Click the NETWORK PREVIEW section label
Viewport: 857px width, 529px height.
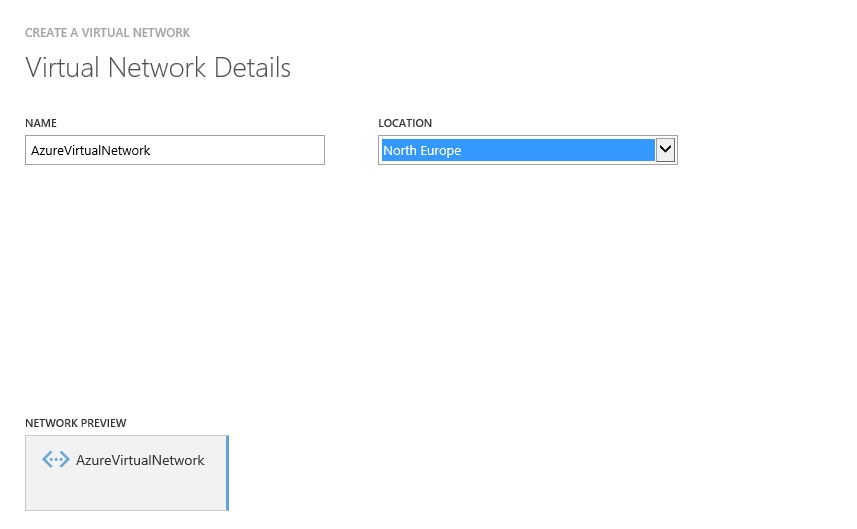pyautogui.click(x=75, y=423)
